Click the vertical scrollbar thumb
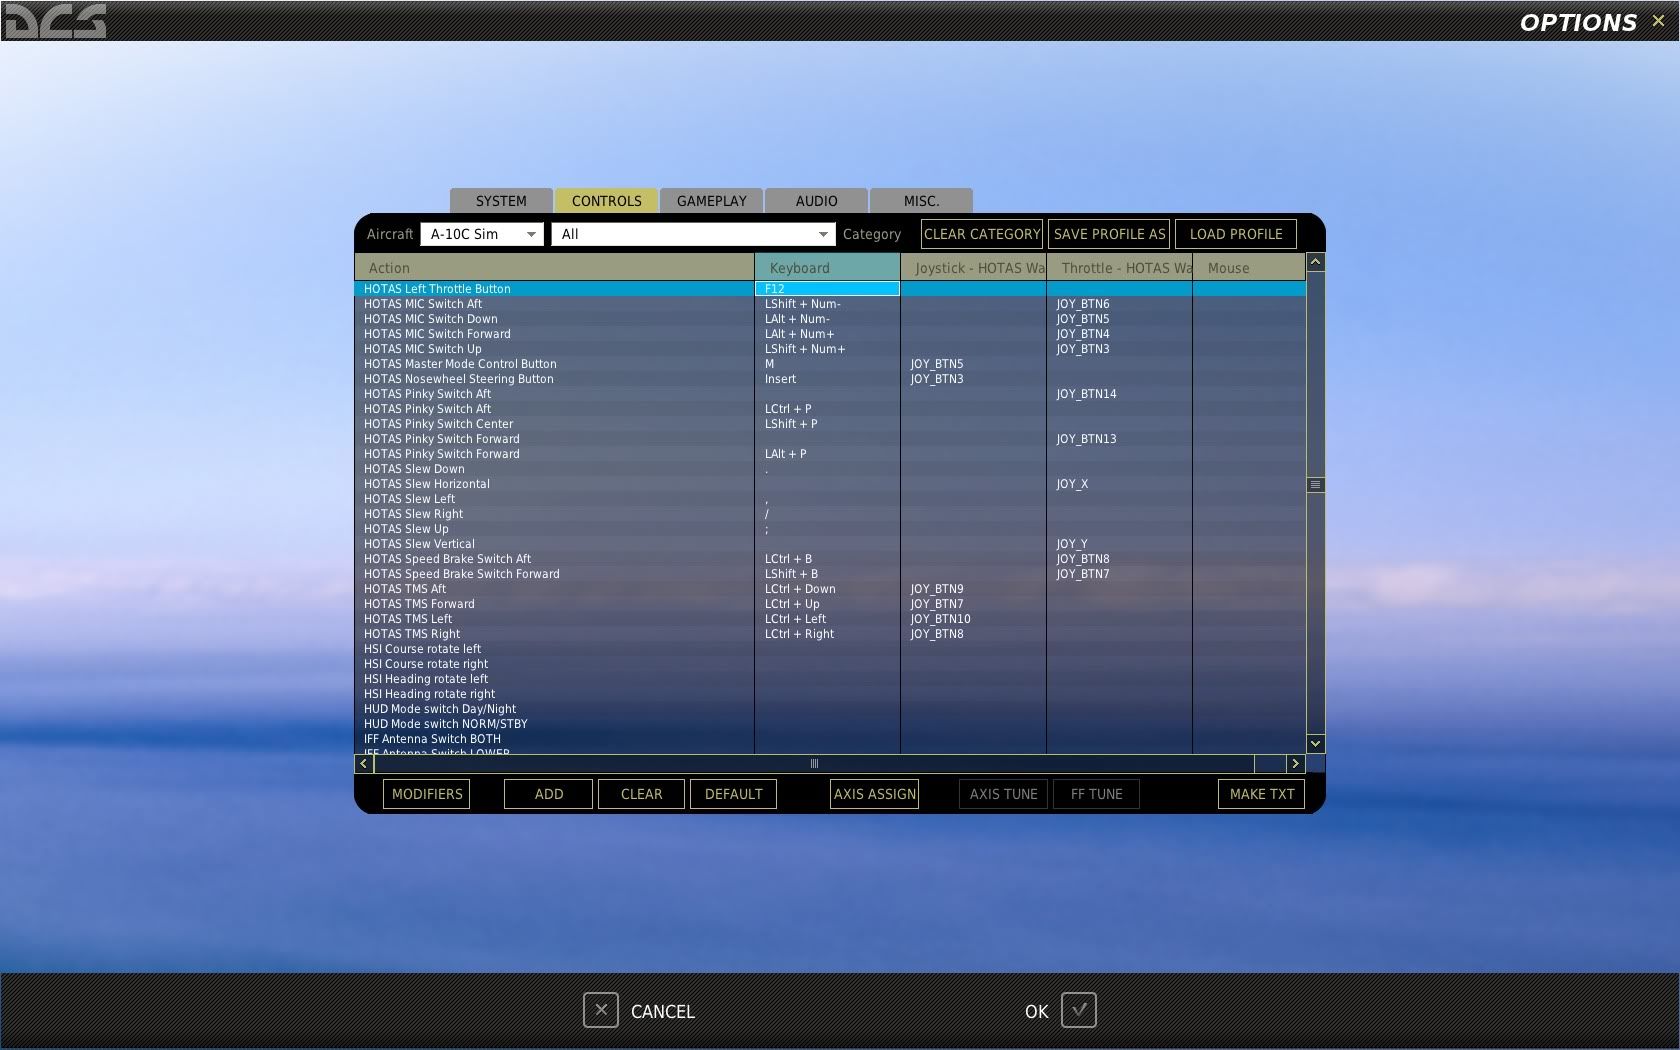This screenshot has height=1050, width=1680. (1315, 484)
